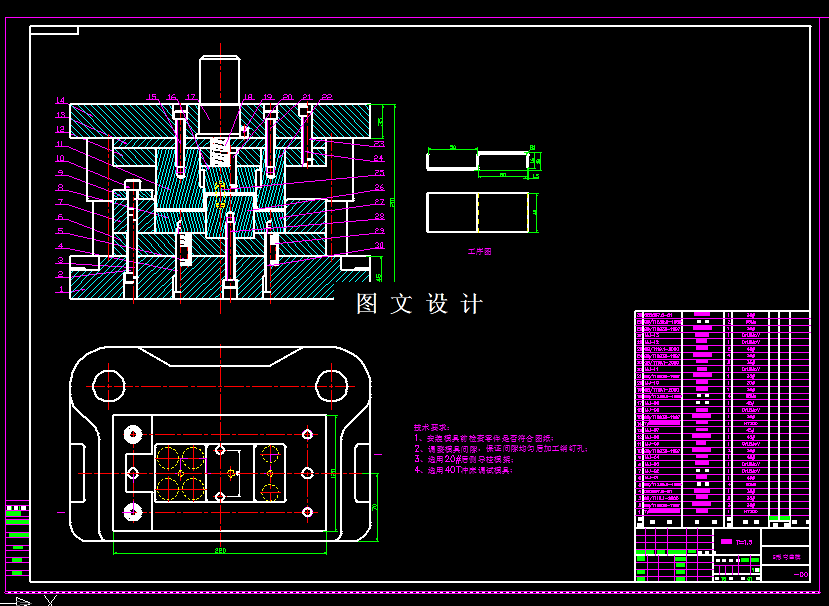Select part number label 3
829x606 pixels.
(61, 260)
